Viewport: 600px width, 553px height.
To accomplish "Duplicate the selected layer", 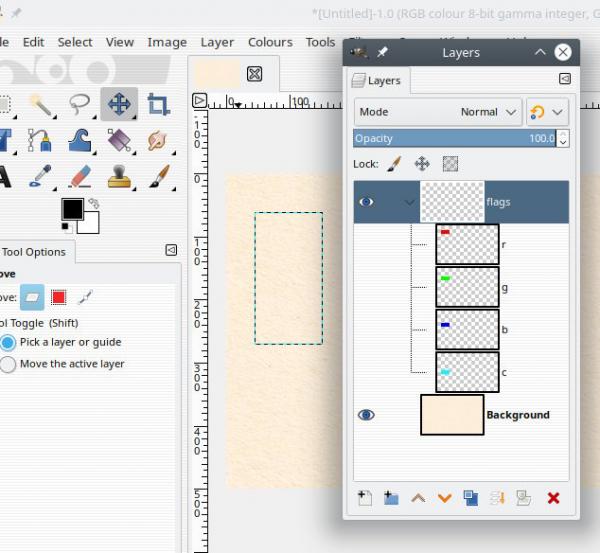I will 471,498.
